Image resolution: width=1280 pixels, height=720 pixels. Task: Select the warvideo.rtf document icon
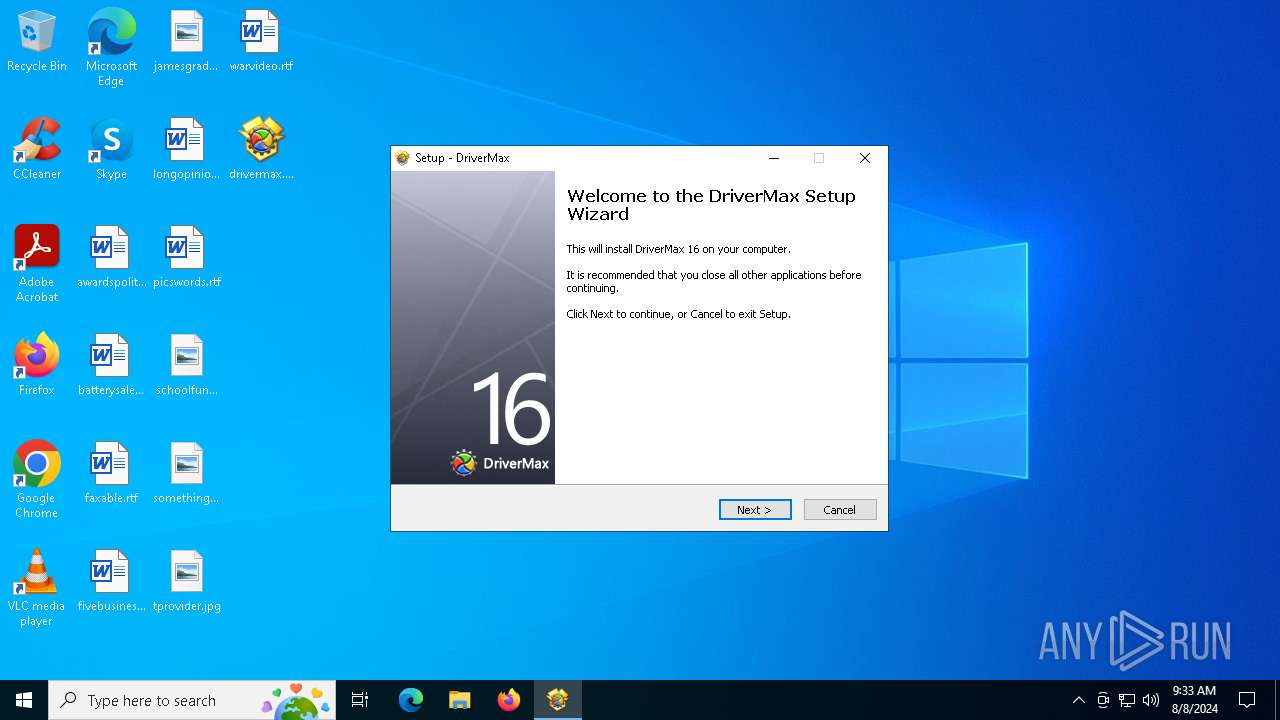(x=261, y=42)
